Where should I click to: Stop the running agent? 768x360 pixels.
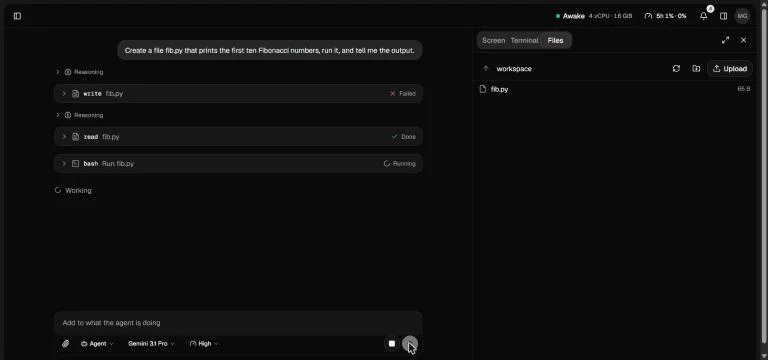[x=392, y=344]
